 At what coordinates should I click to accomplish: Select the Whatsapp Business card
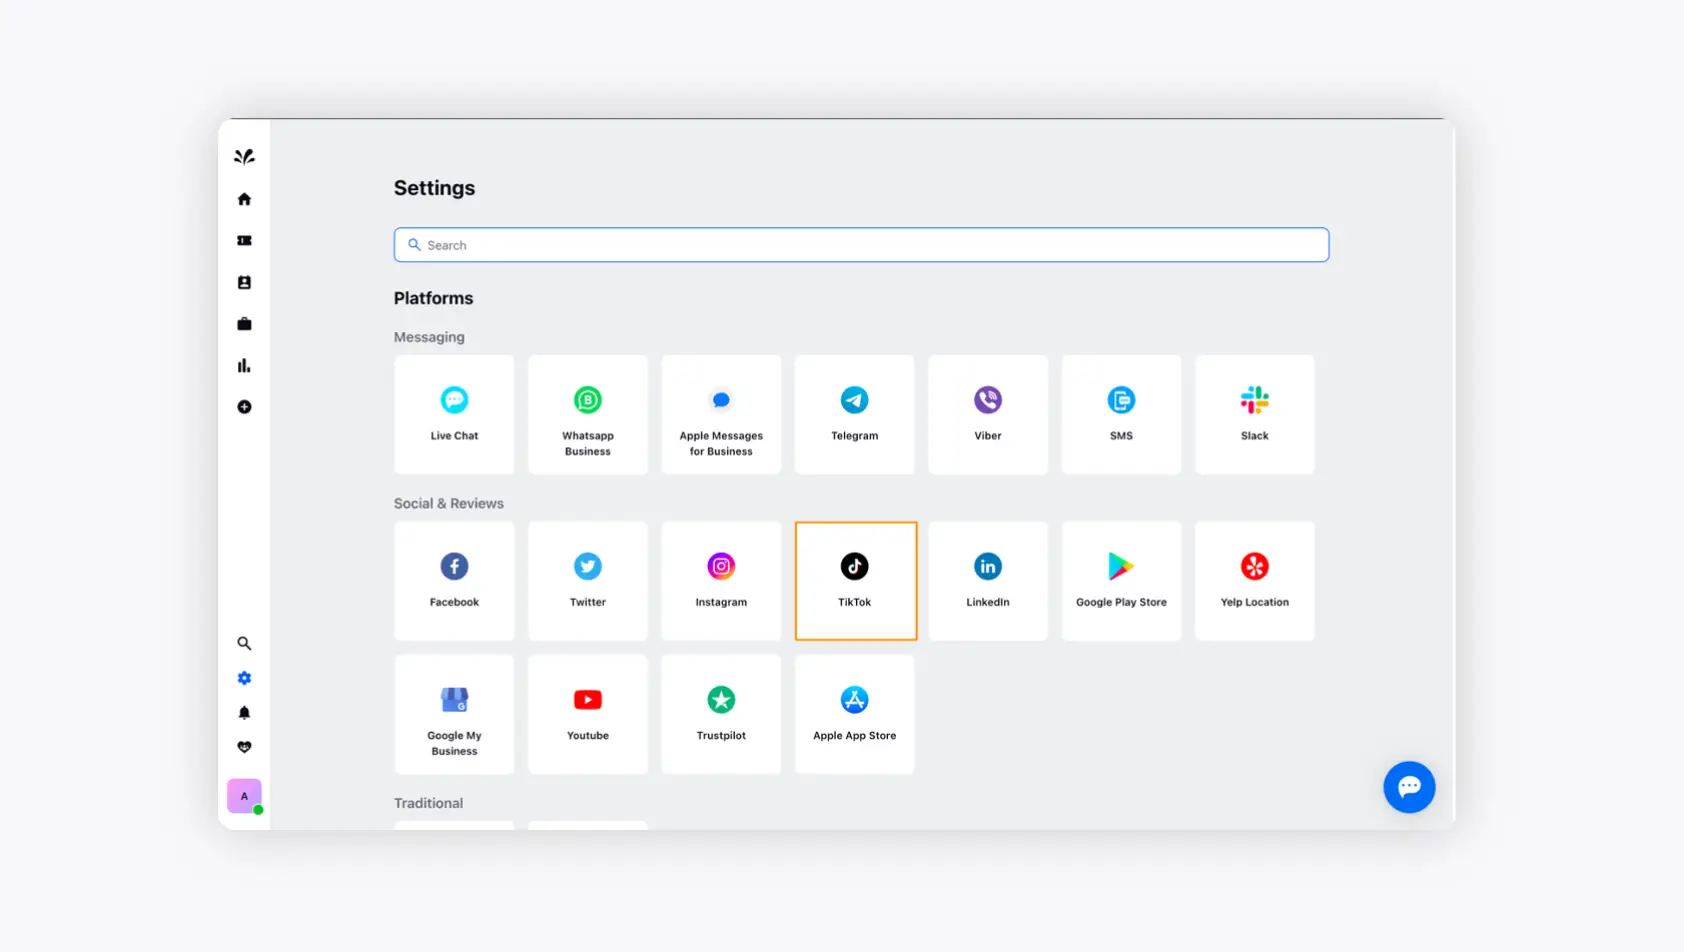pyautogui.click(x=588, y=414)
